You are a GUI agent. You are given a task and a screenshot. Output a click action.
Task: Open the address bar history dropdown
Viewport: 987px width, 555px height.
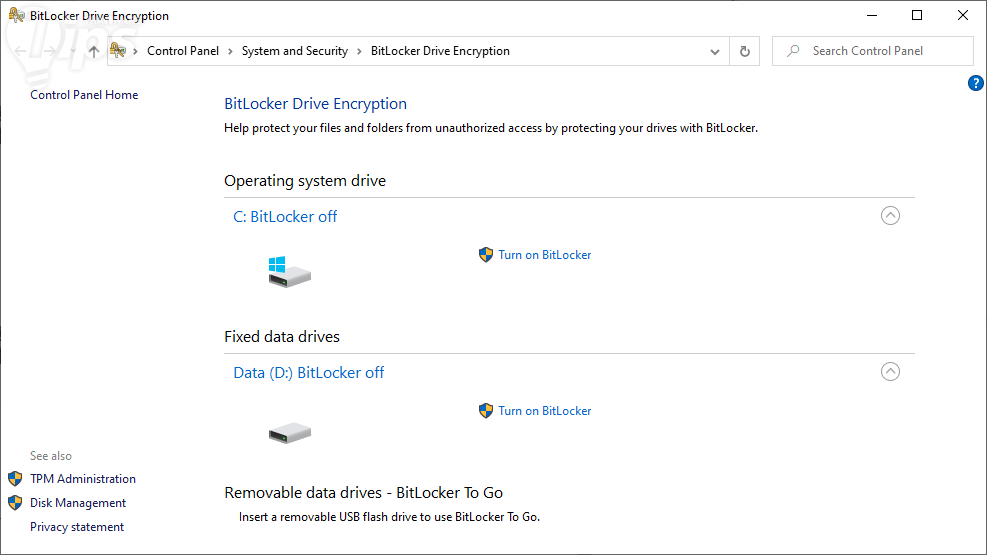[x=715, y=51]
